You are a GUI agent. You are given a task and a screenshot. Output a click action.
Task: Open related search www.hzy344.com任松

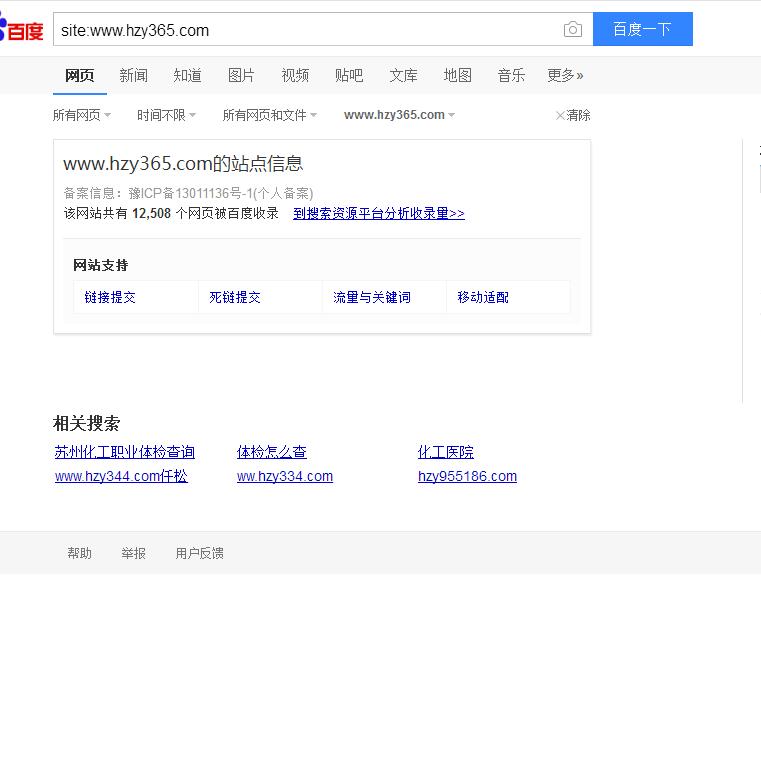pyautogui.click(x=121, y=476)
